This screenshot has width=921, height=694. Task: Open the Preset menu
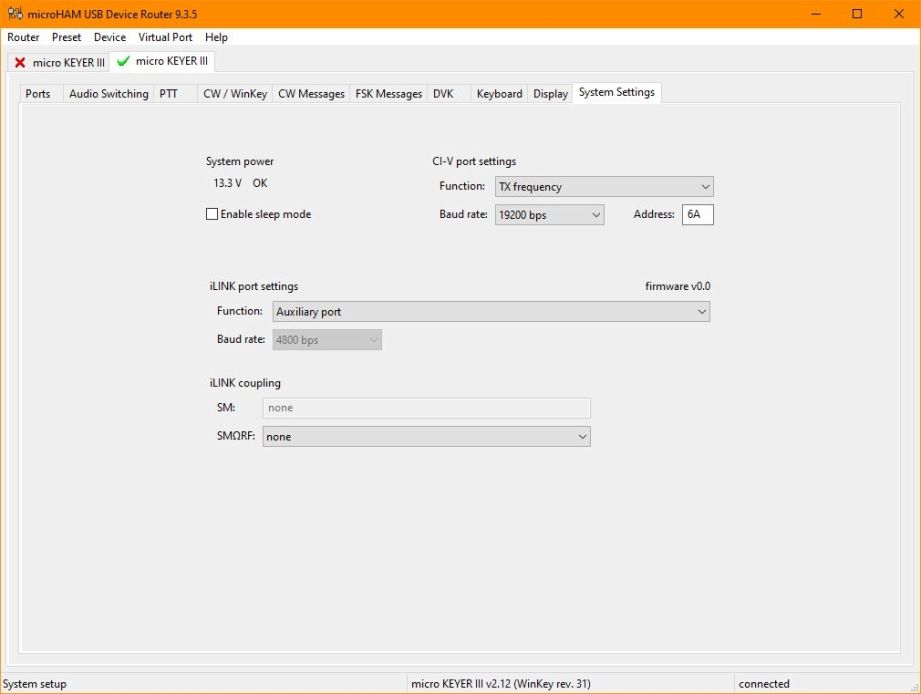coord(67,37)
